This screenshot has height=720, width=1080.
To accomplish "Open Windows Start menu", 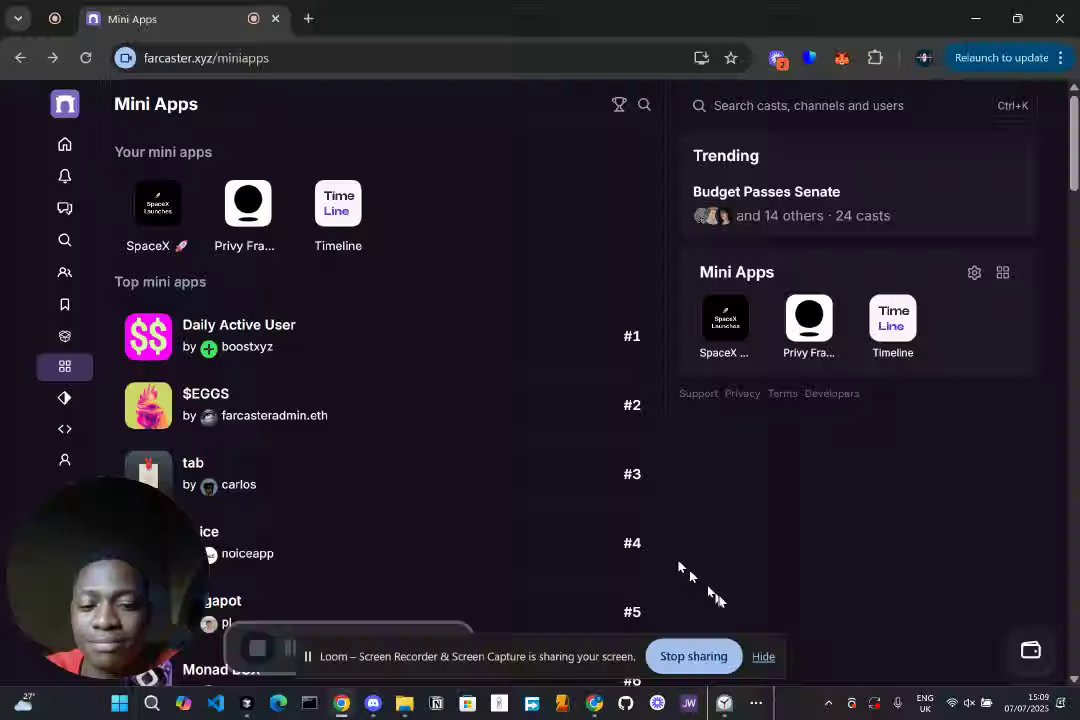I will [119, 703].
